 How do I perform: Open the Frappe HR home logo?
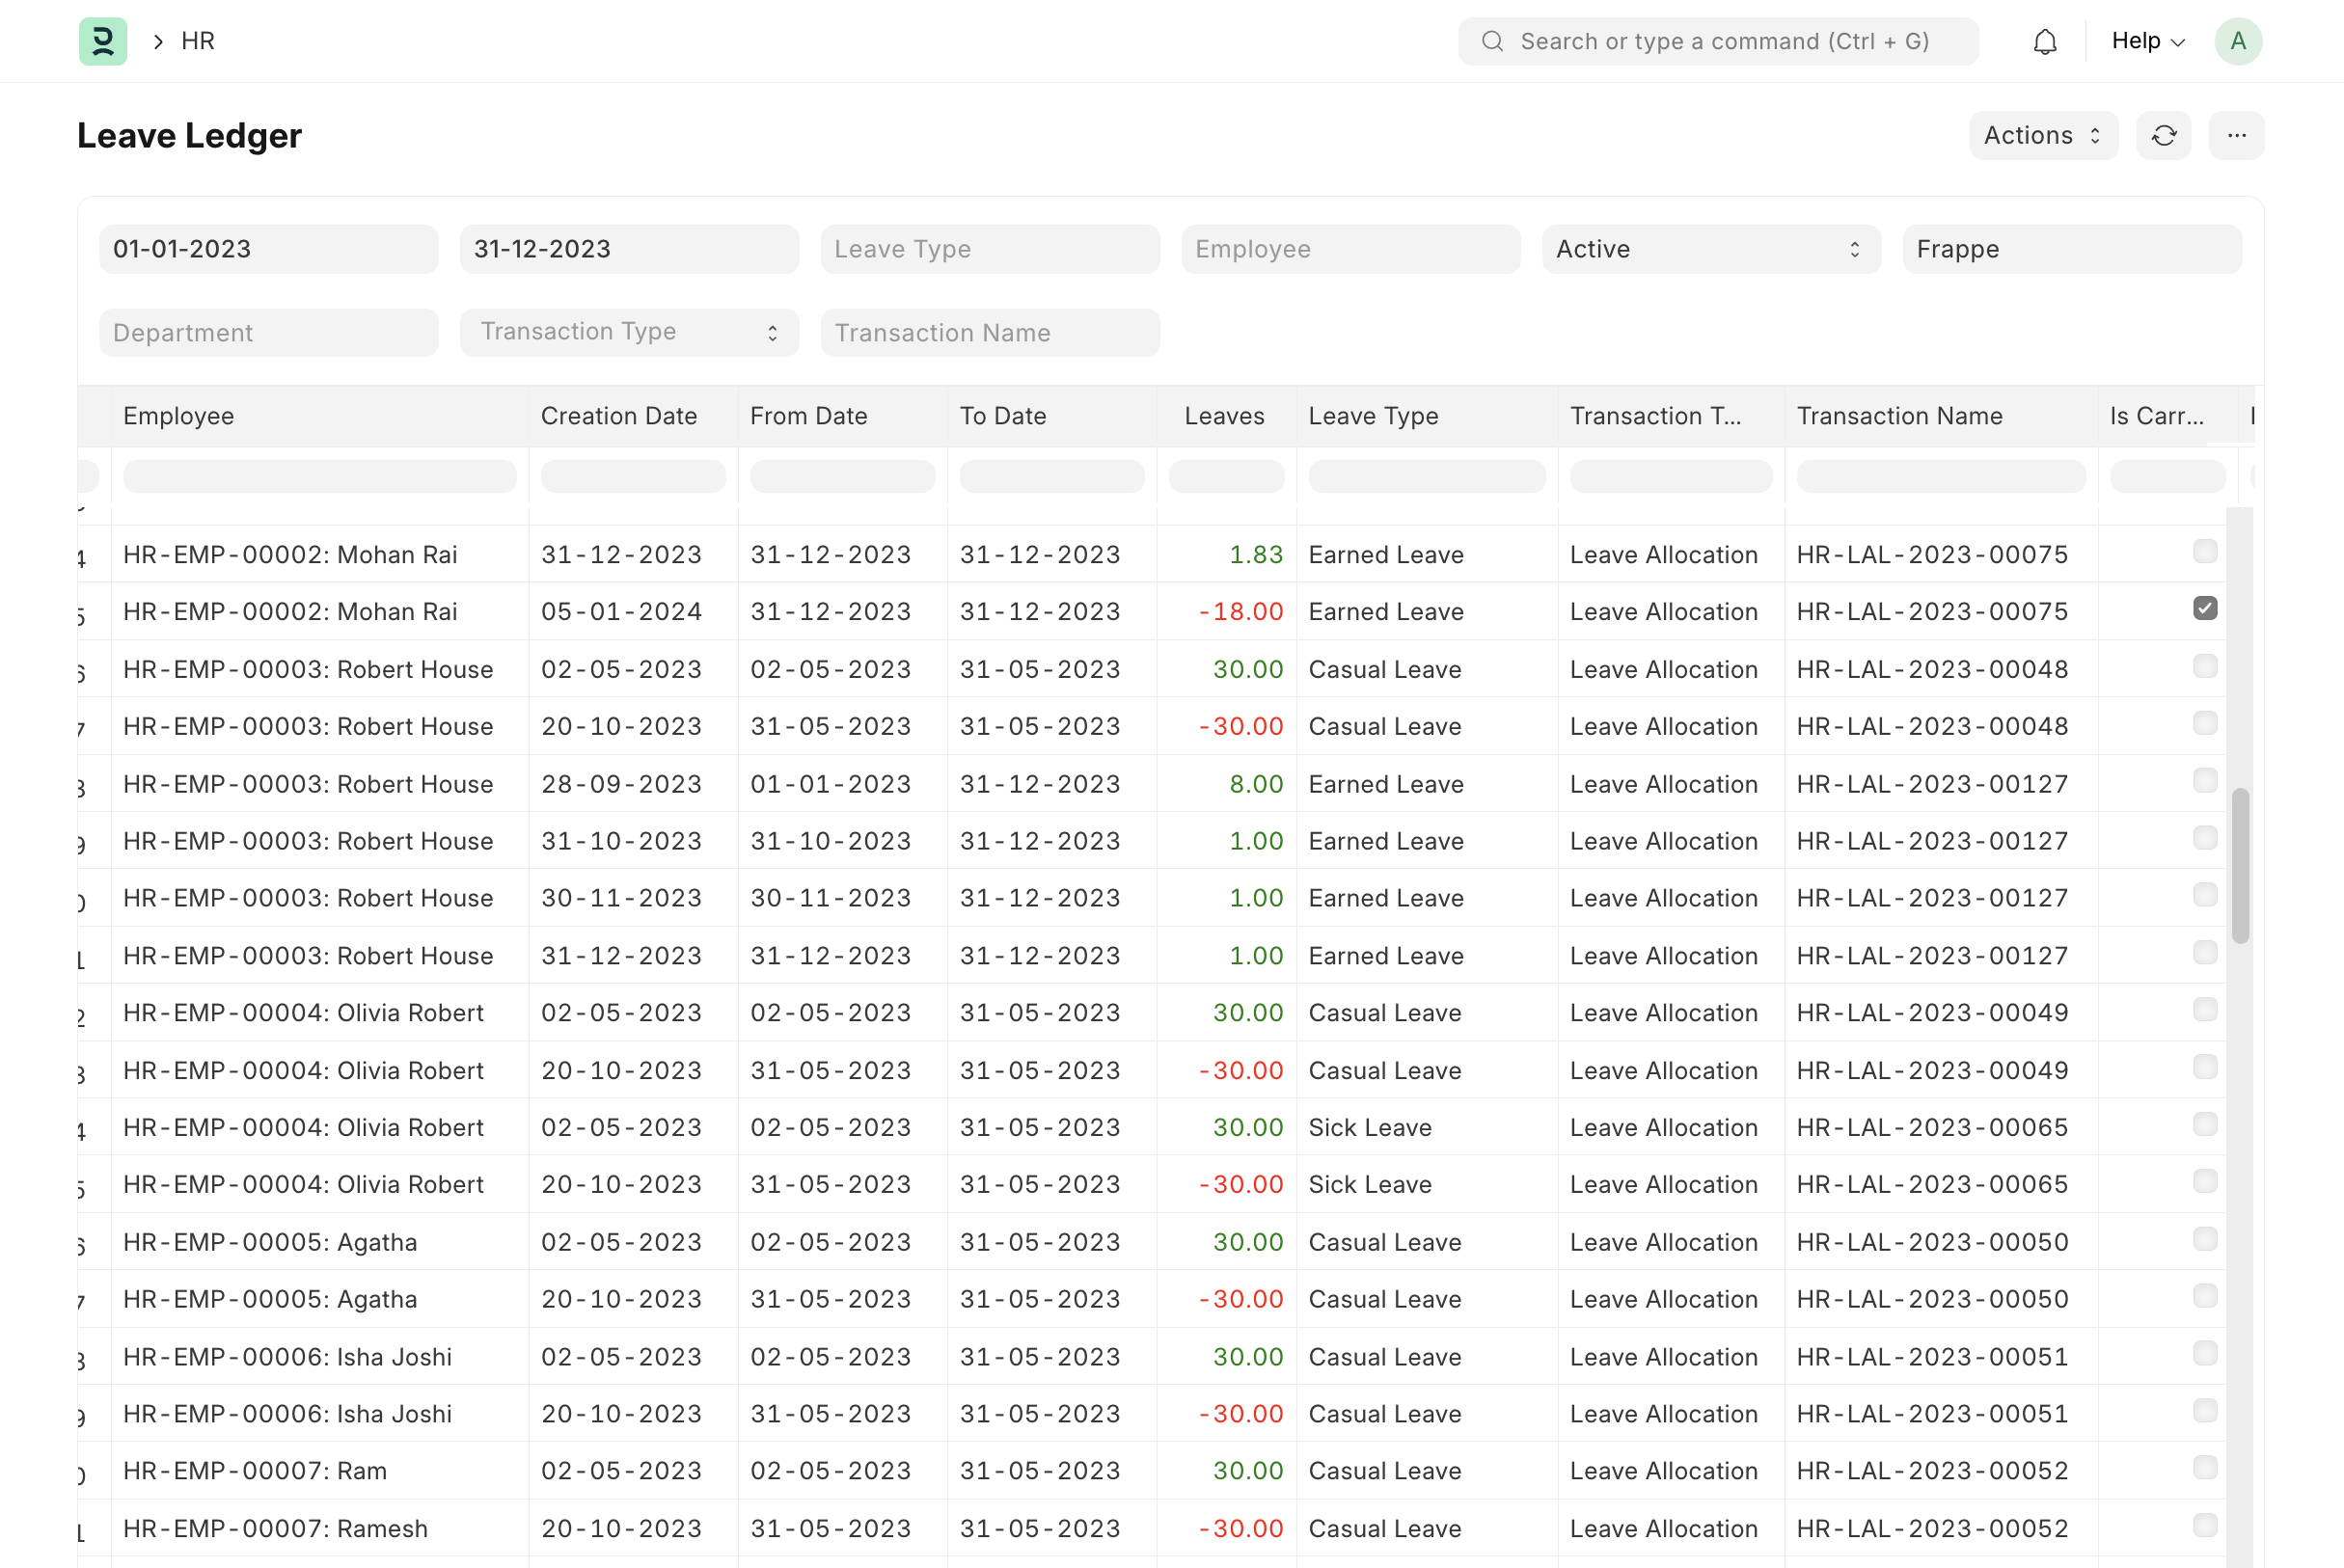click(103, 41)
